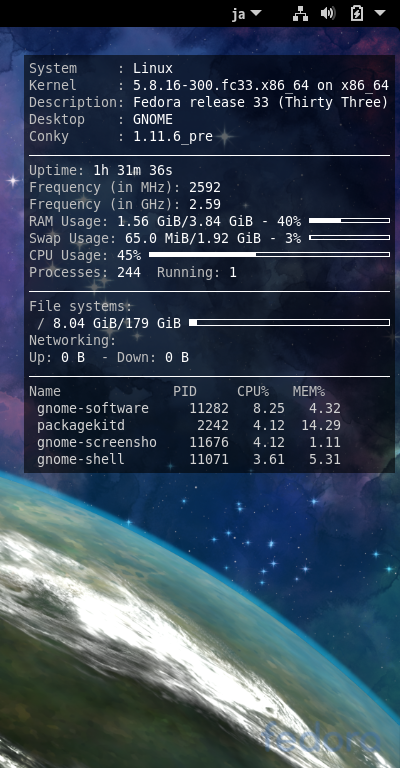The height and width of the screenshot is (768, 400).
Task: Click the frequency value 2.59
Action: tap(205, 204)
